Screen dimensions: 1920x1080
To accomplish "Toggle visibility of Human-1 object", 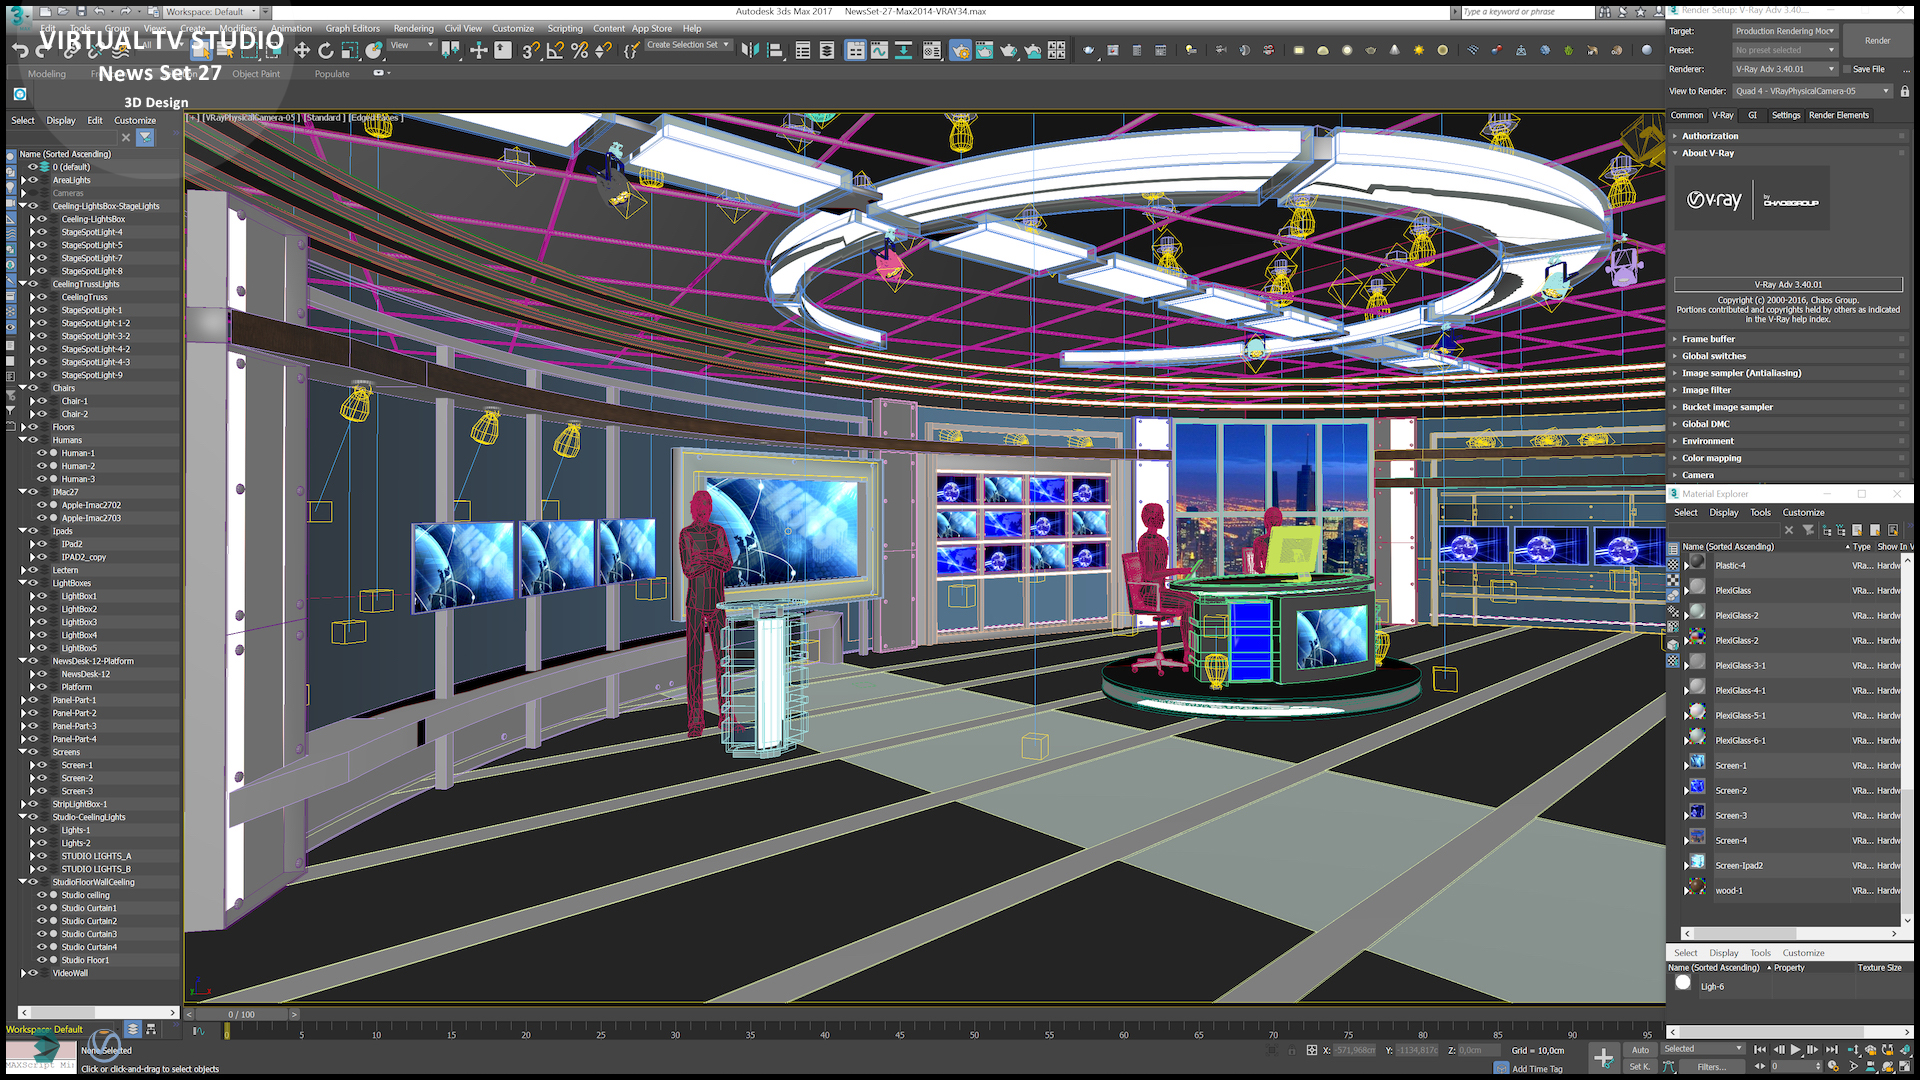I will 42,453.
